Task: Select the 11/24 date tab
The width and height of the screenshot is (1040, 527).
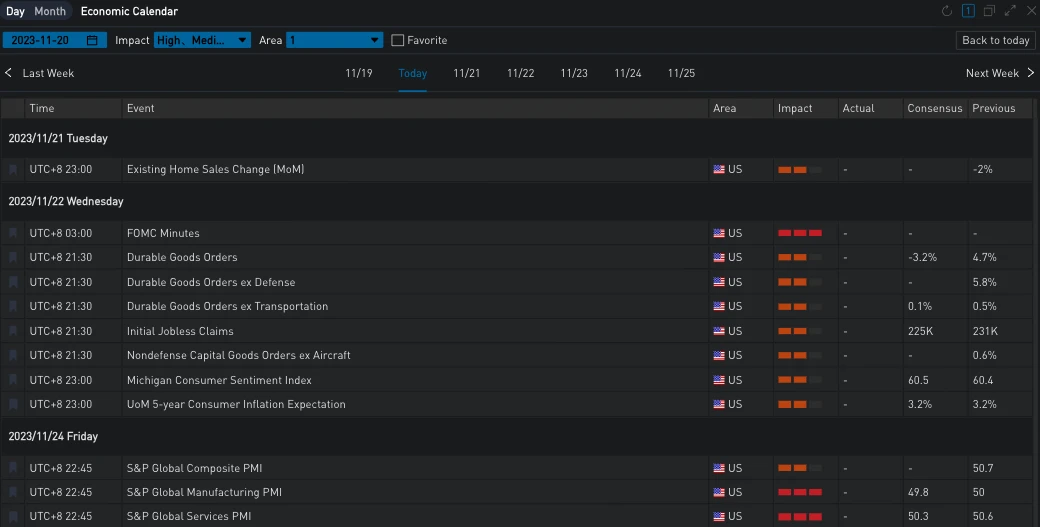Action: tap(627, 73)
